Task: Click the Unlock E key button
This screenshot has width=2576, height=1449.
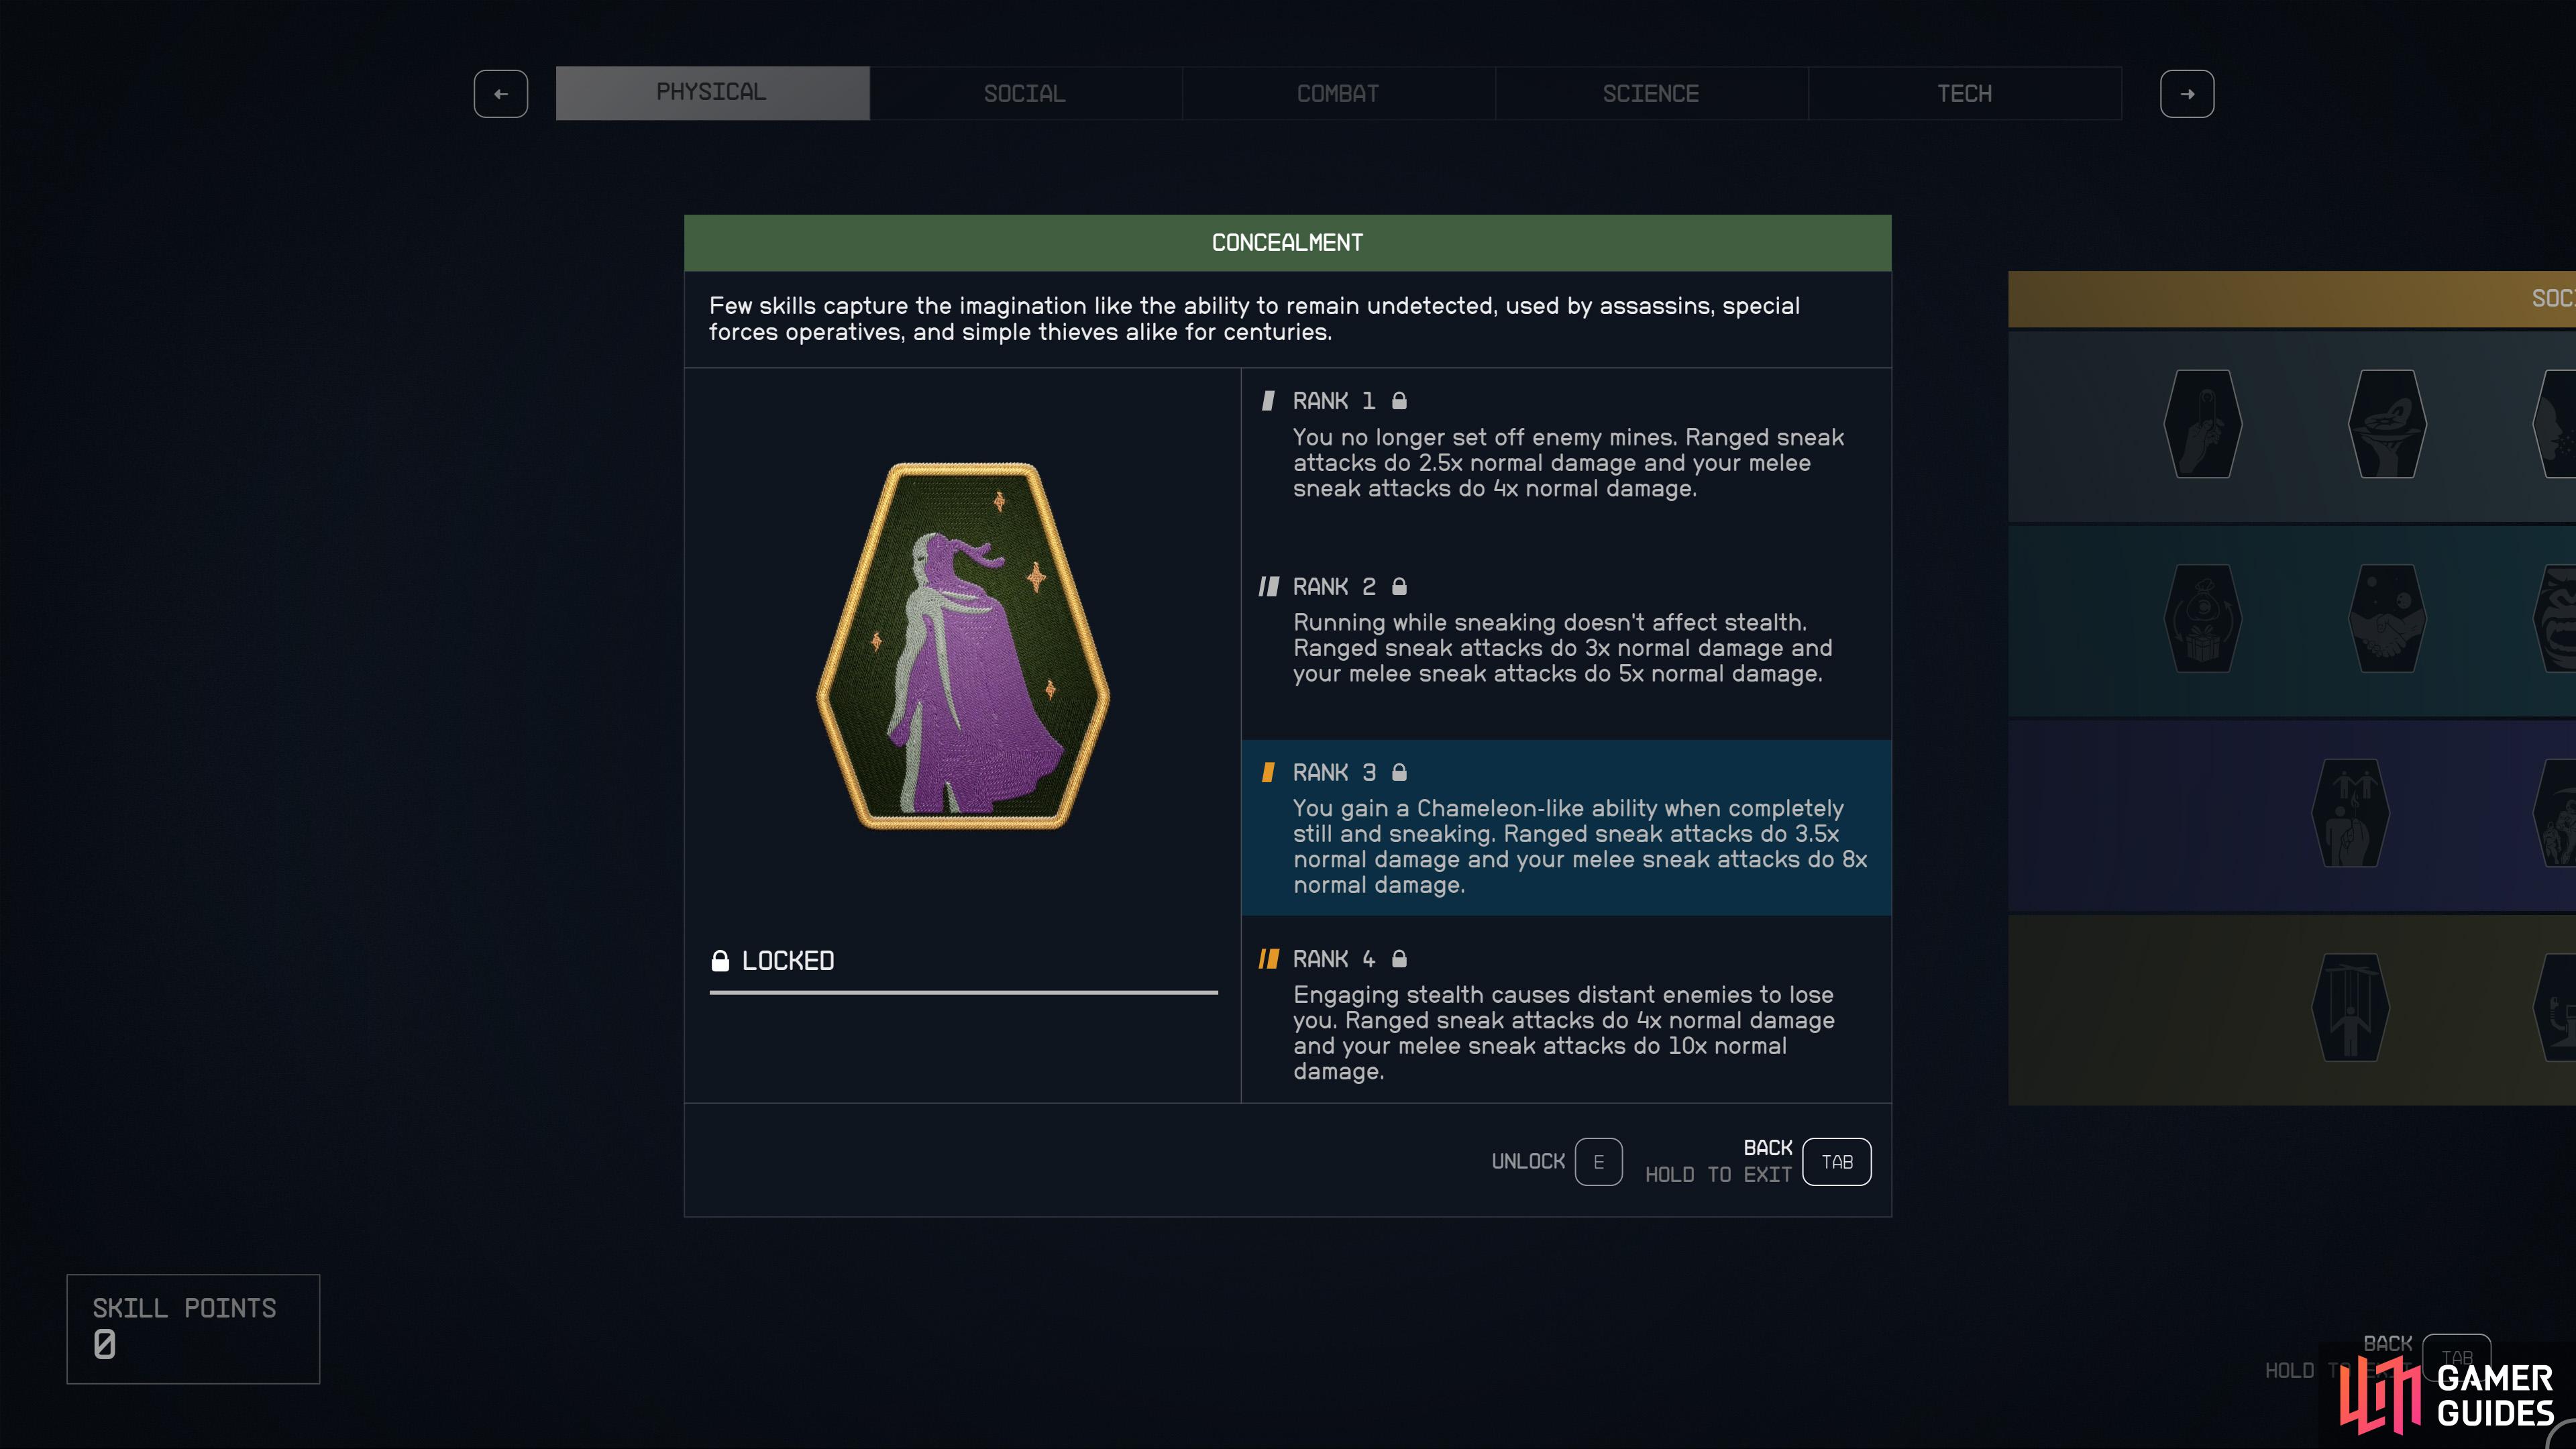Action: (1598, 1162)
